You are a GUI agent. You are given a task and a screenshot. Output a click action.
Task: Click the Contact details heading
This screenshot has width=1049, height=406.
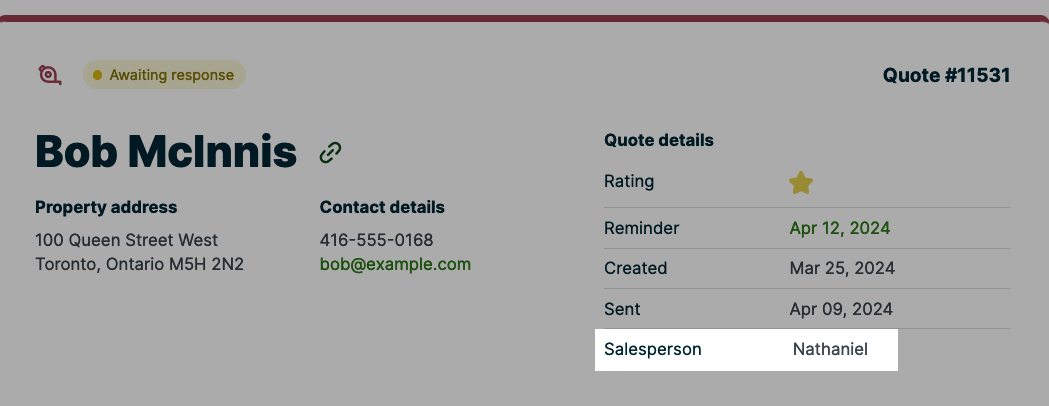point(382,207)
